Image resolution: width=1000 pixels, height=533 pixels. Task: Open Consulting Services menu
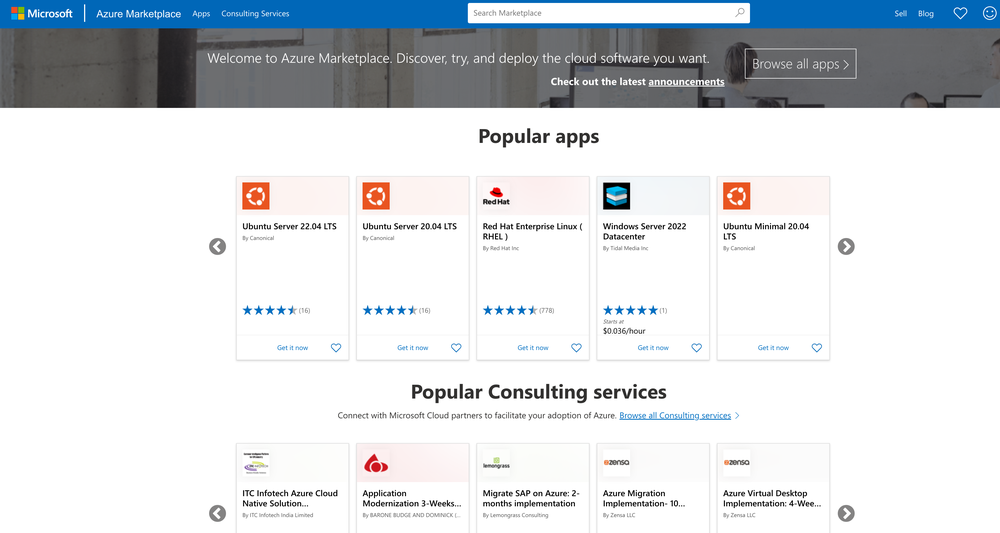[x=255, y=13]
